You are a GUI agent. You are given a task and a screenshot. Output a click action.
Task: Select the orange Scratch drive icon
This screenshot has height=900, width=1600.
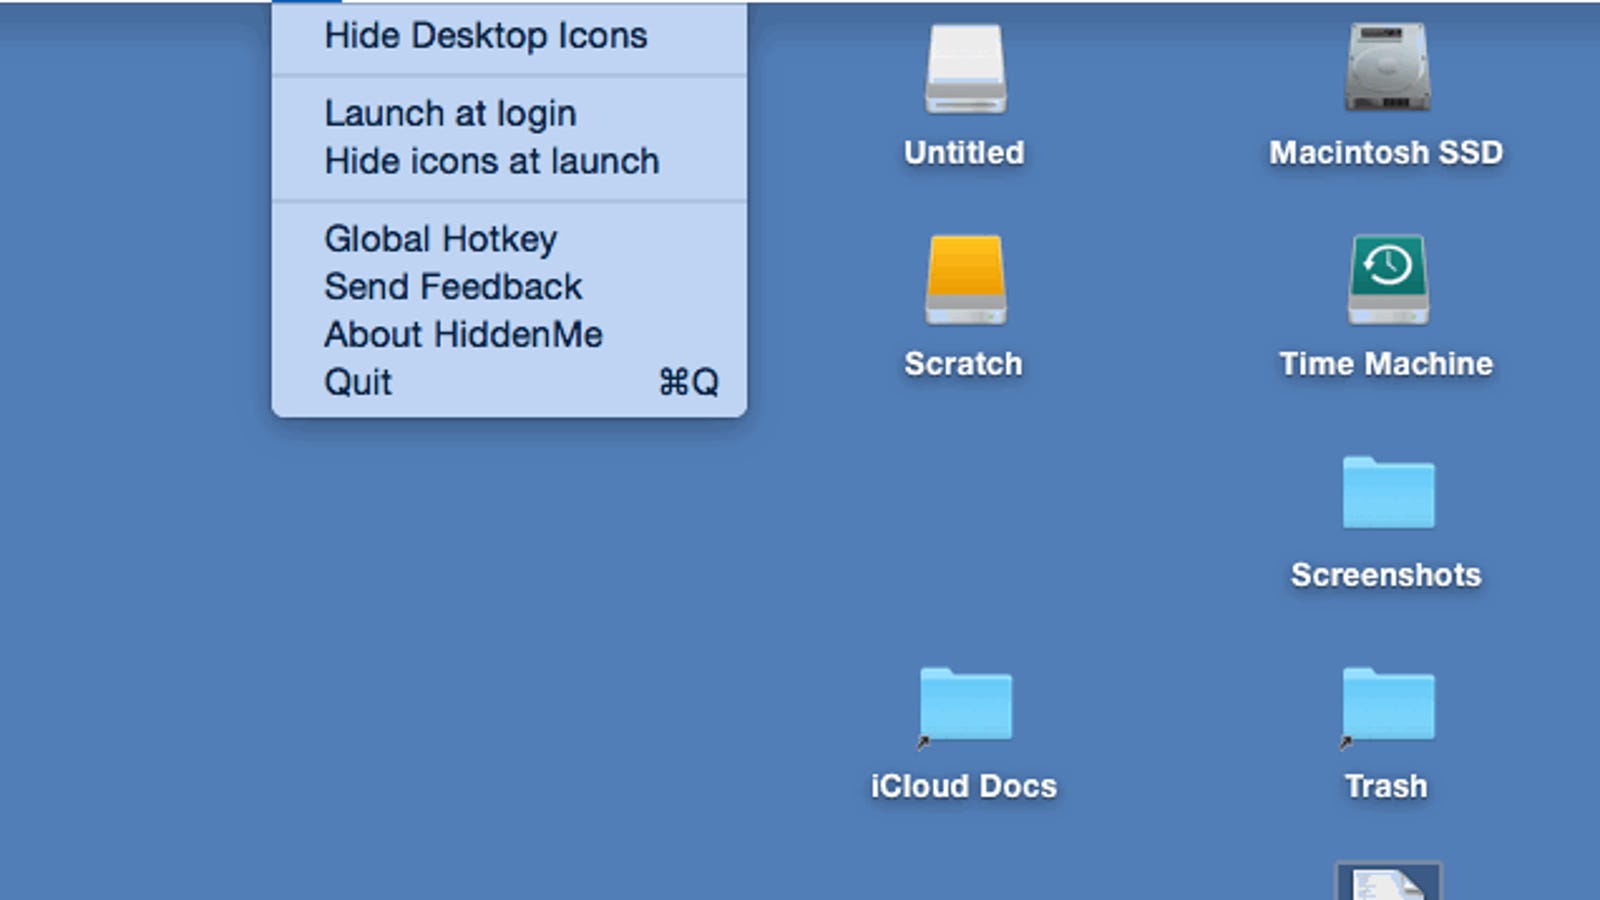tap(965, 280)
